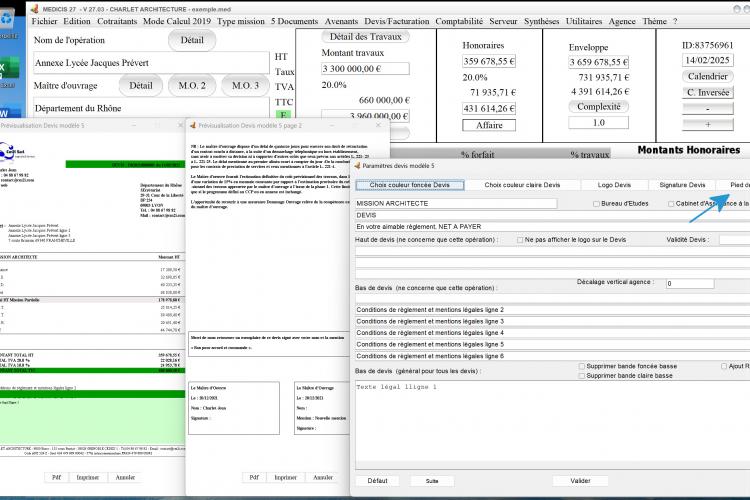The width and height of the screenshot is (750, 500).
Task: Open Détail des Travaux
Action: [x=365, y=37]
